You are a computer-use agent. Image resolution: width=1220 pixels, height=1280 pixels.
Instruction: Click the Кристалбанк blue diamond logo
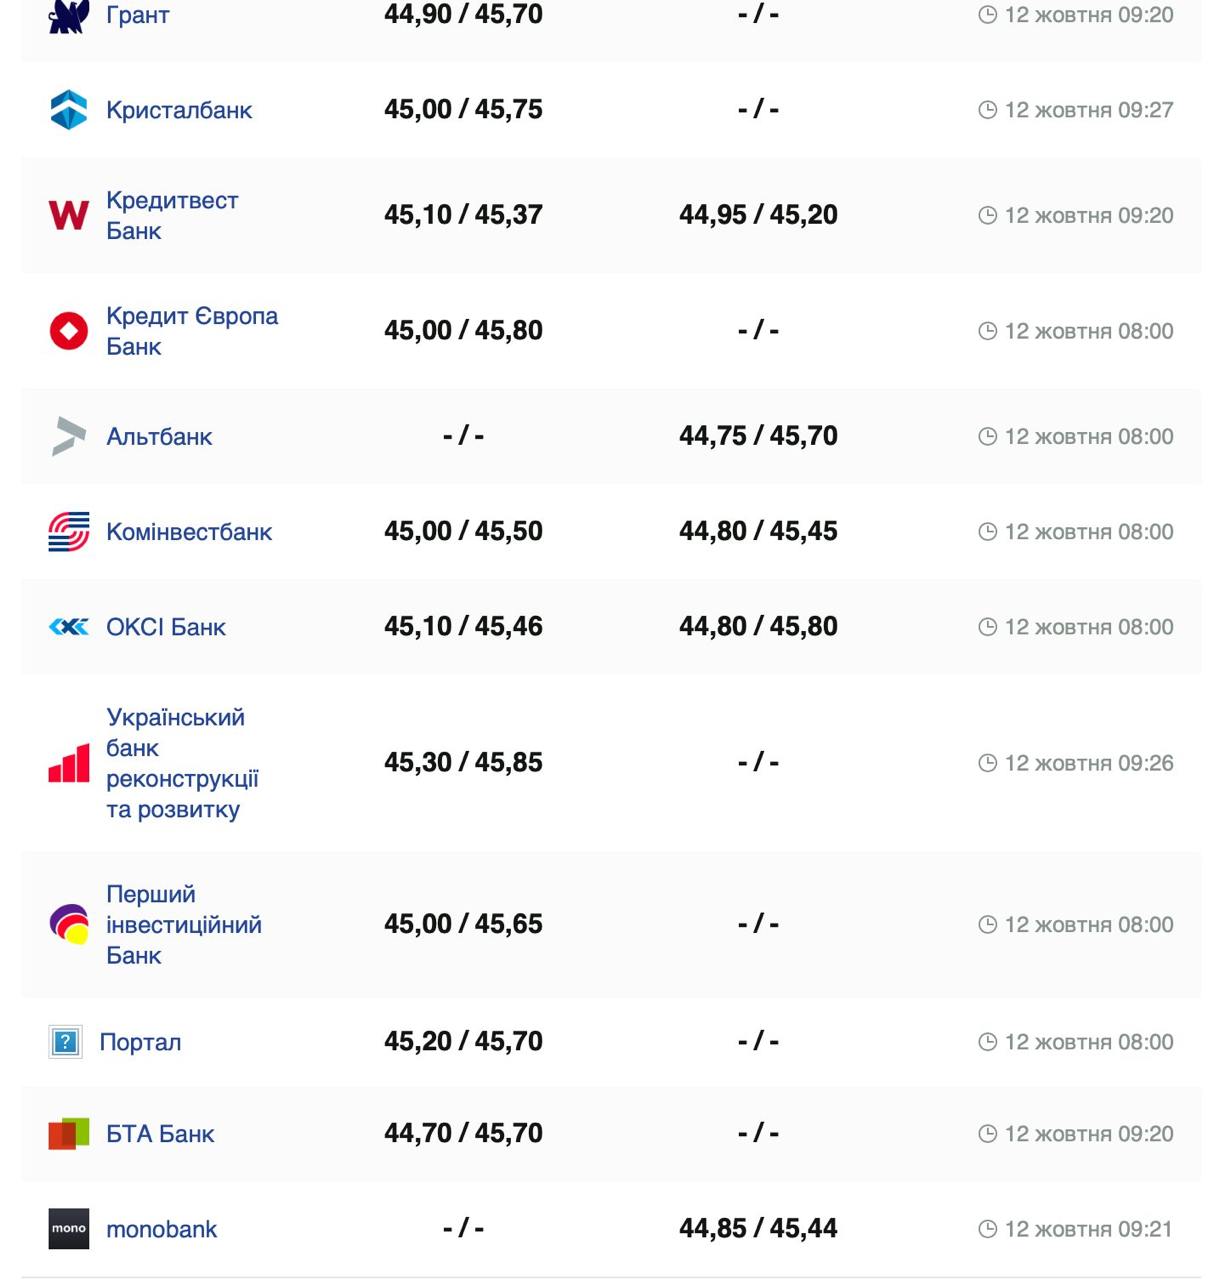click(68, 110)
